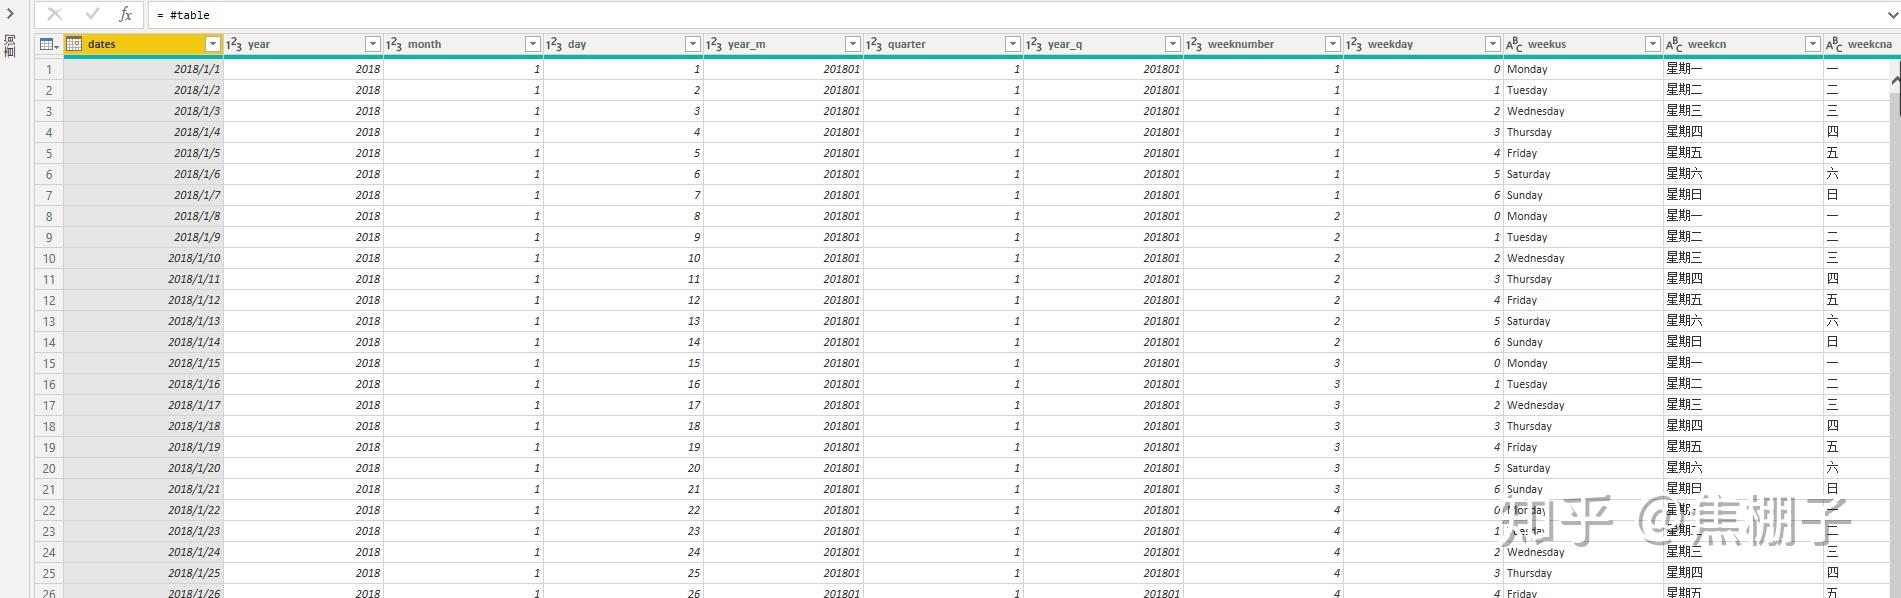This screenshot has height=598, width=1901.
Task: Open filter dropdown for year_q column
Action: click(1172, 44)
